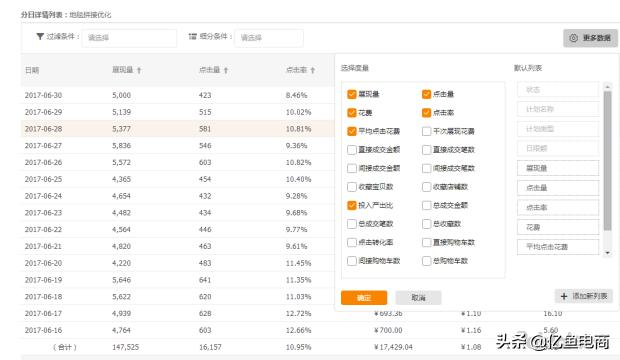The image size is (620, 360).
Task: Click the date cell 2017-06-19
Action: (x=43, y=280)
